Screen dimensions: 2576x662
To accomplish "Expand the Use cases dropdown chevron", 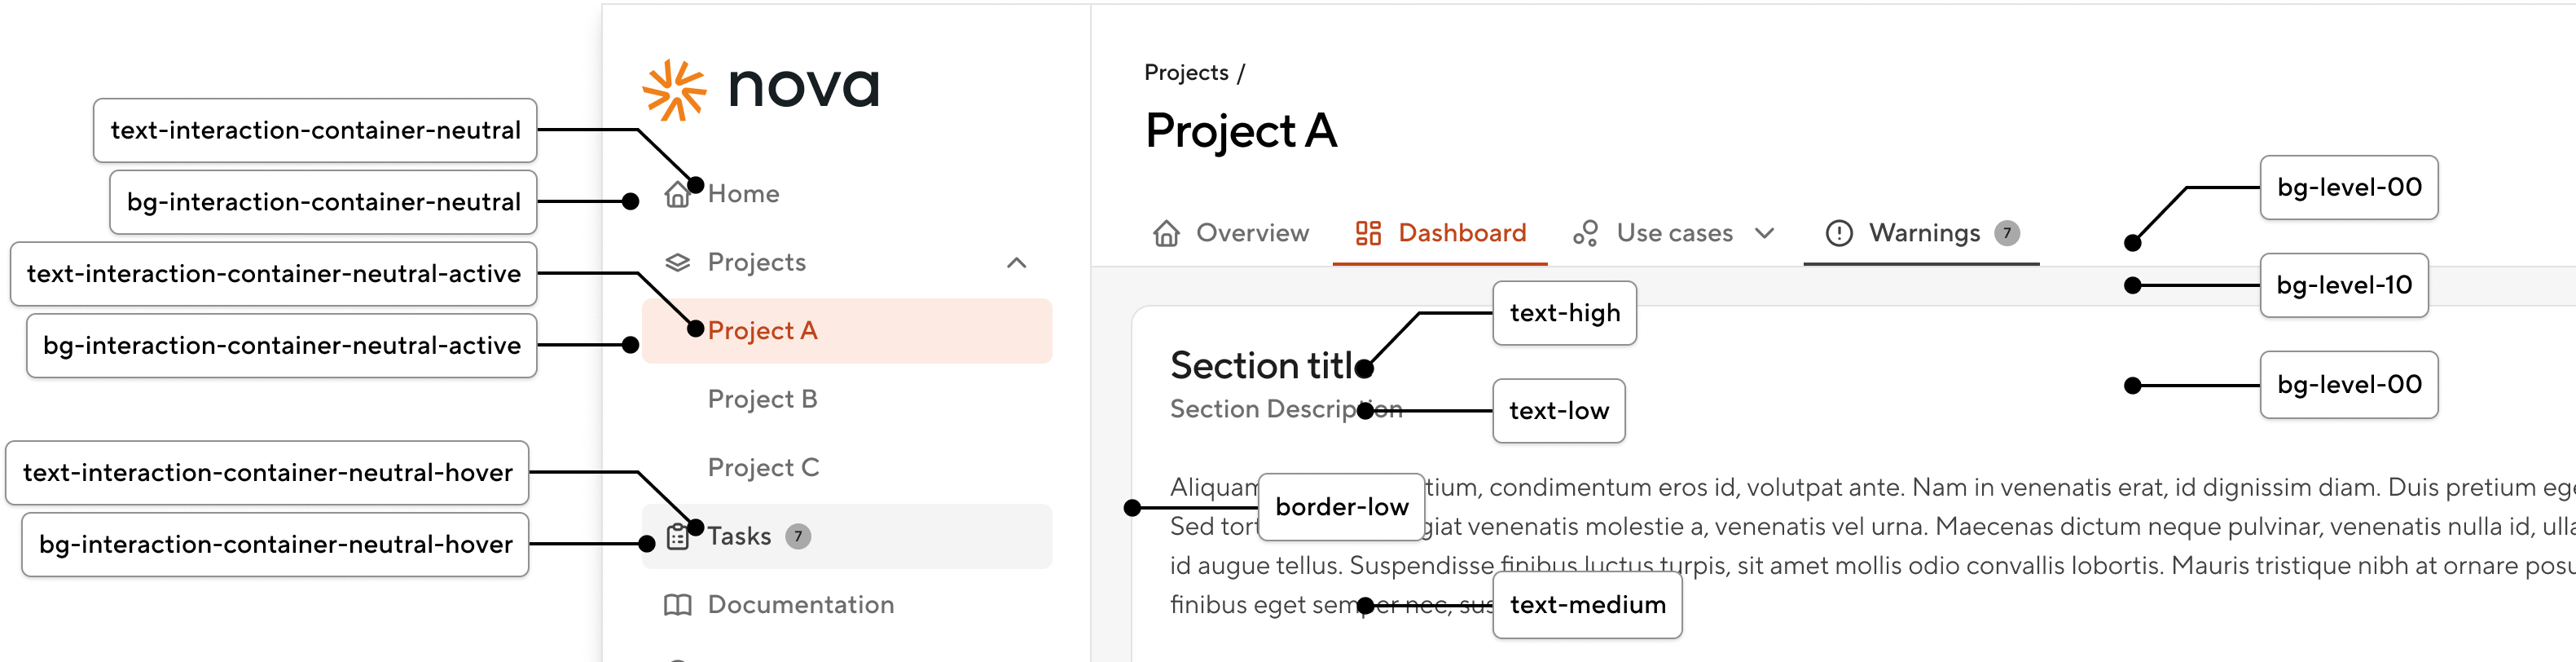I will pyautogui.click(x=1765, y=234).
